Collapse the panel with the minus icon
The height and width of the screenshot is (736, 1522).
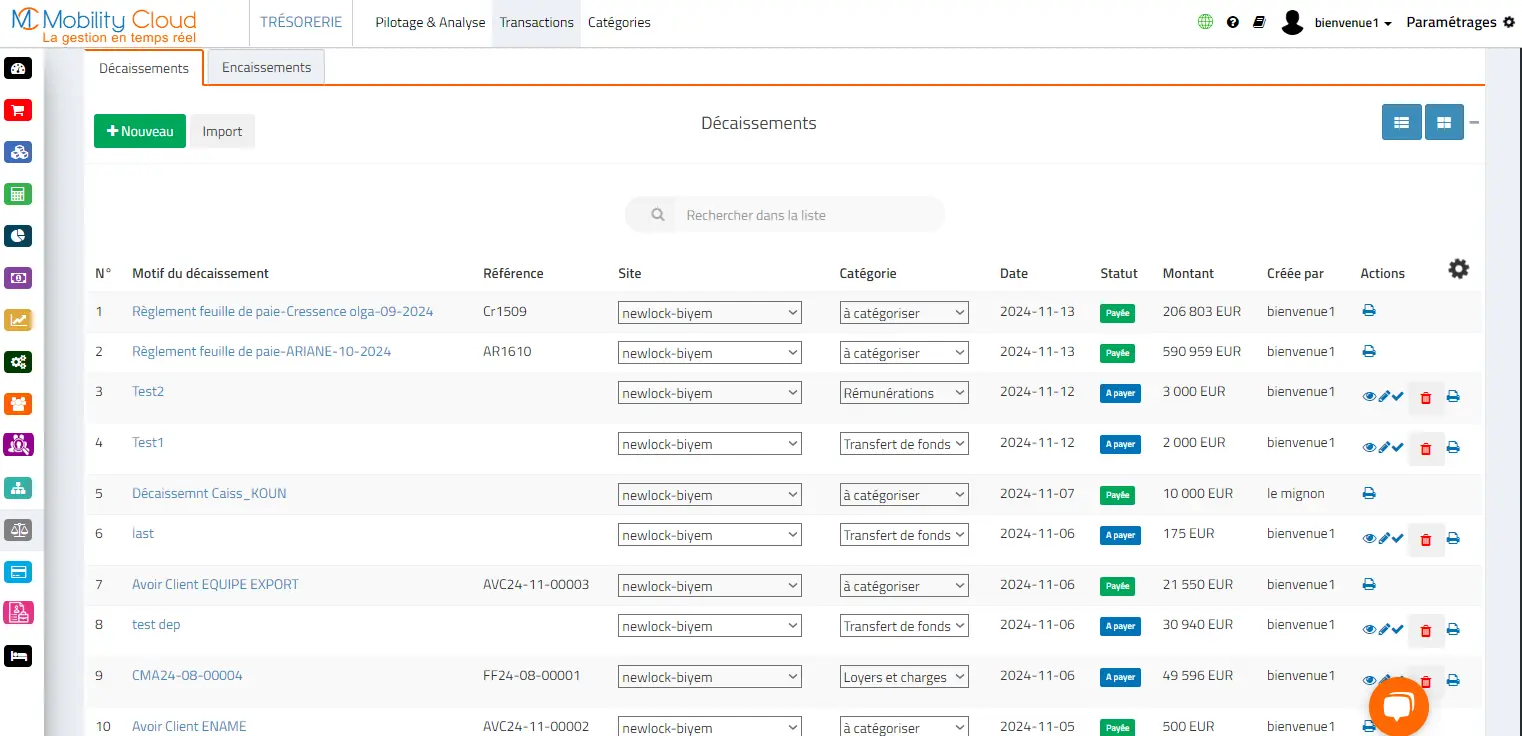1474,123
